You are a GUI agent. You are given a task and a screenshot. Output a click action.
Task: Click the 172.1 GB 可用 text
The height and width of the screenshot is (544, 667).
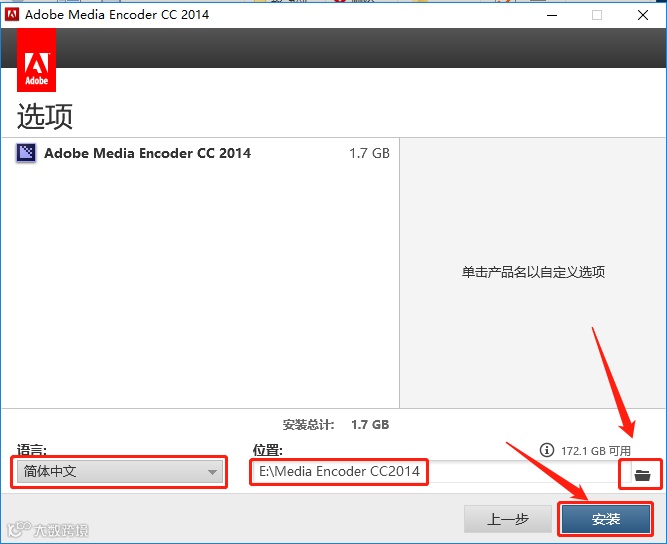[x=596, y=451]
